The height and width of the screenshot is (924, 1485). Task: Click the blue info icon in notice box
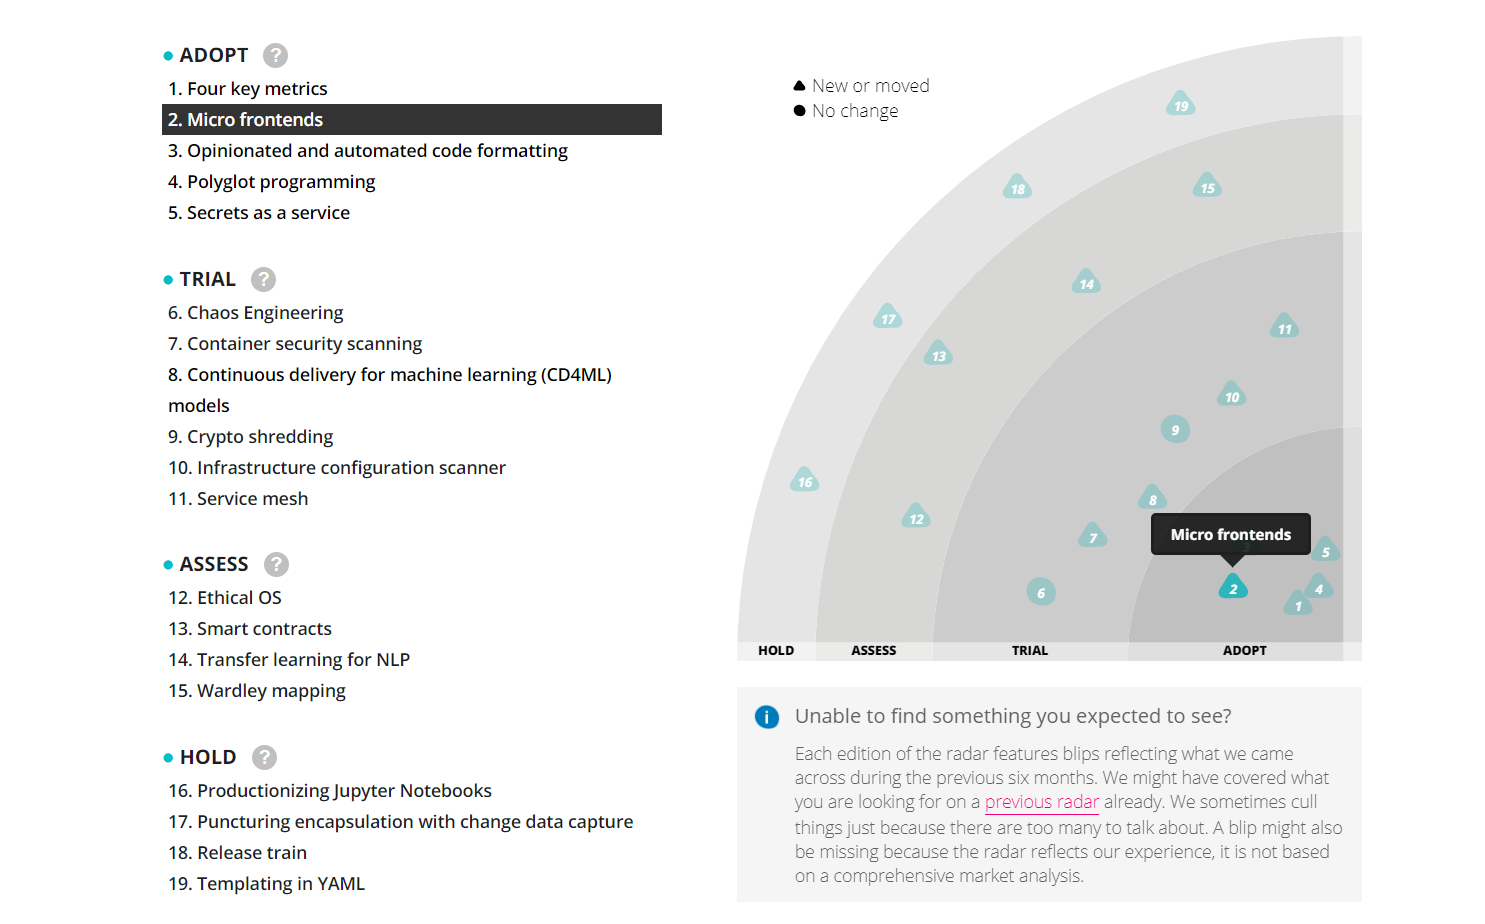pos(767,717)
